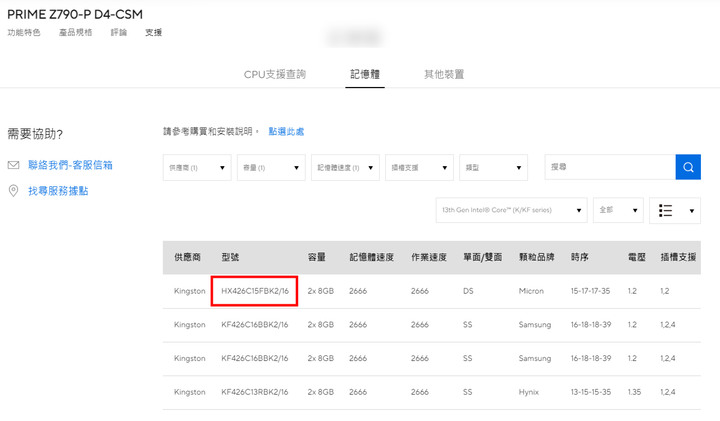
Task: Click the 時序 column header
Action: pyautogui.click(x=579, y=257)
